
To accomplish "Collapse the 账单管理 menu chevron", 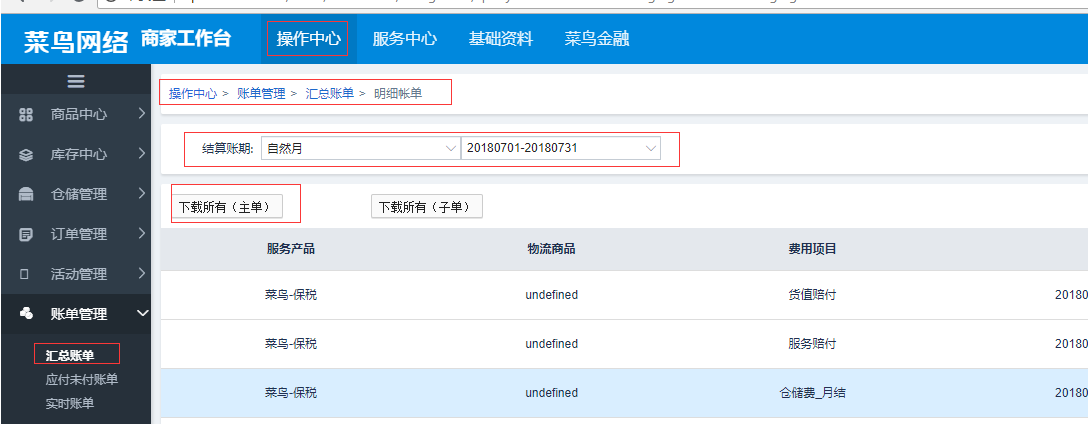I will point(142,314).
